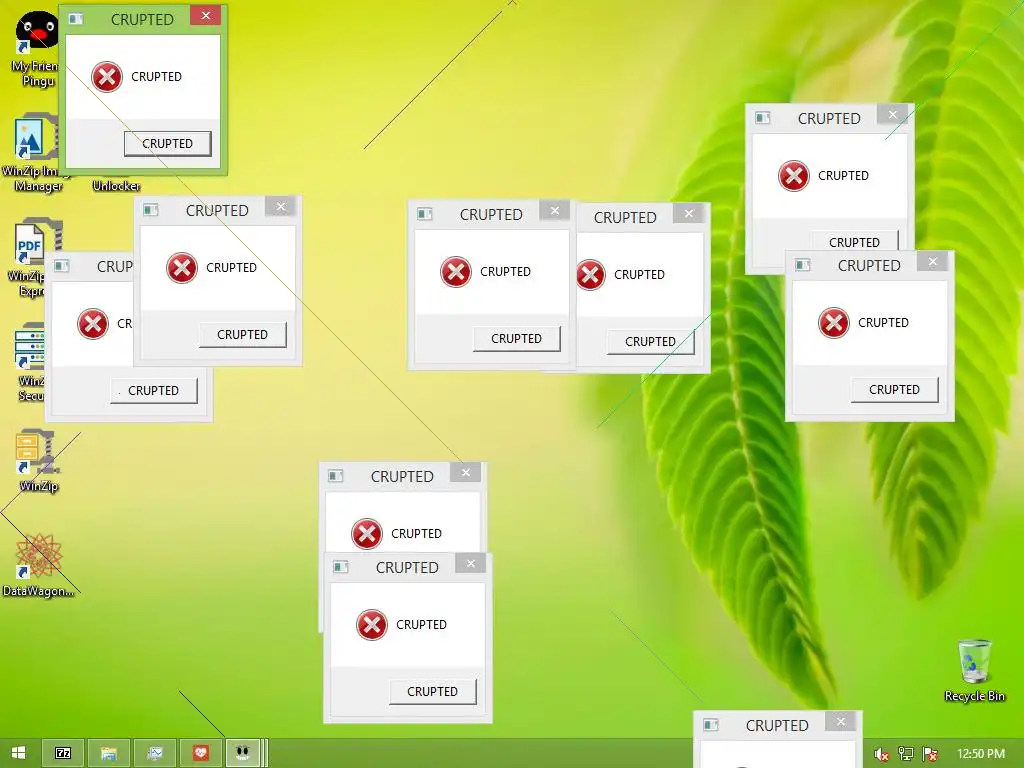Click error icon in dialog covering WinZip PDF Express
This screenshot has width=1024, height=768.
coord(93,324)
